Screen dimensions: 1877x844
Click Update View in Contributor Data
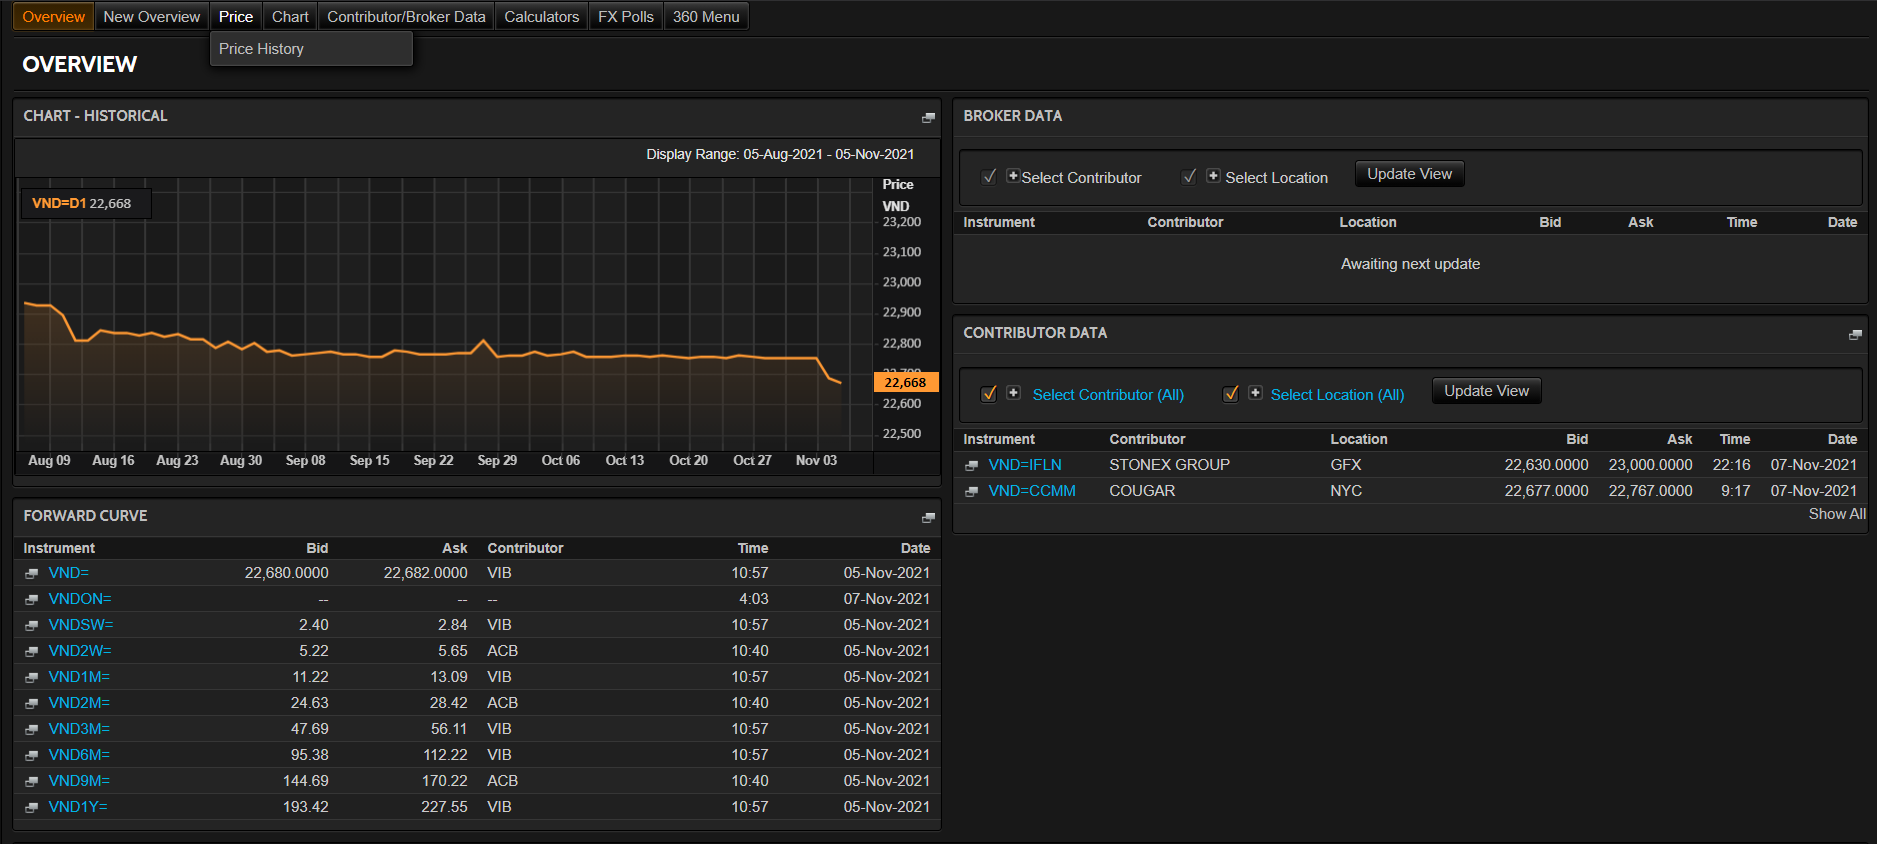tap(1486, 391)
